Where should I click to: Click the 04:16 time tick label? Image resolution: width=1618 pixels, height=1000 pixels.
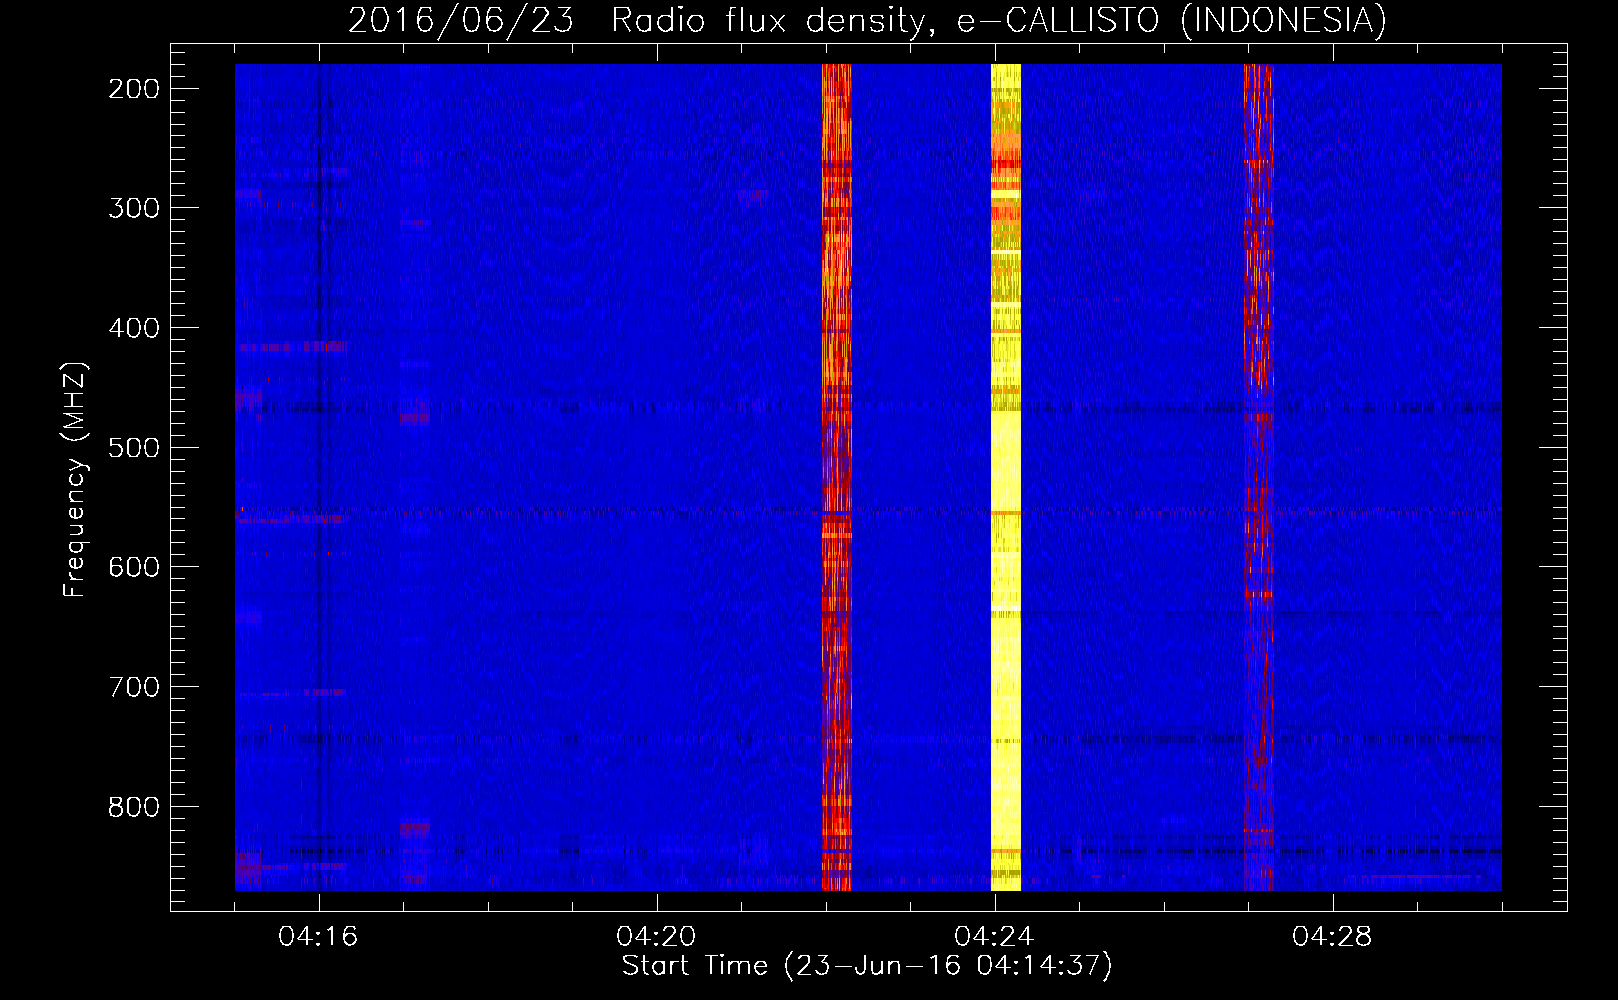click(x=318, y=937)
